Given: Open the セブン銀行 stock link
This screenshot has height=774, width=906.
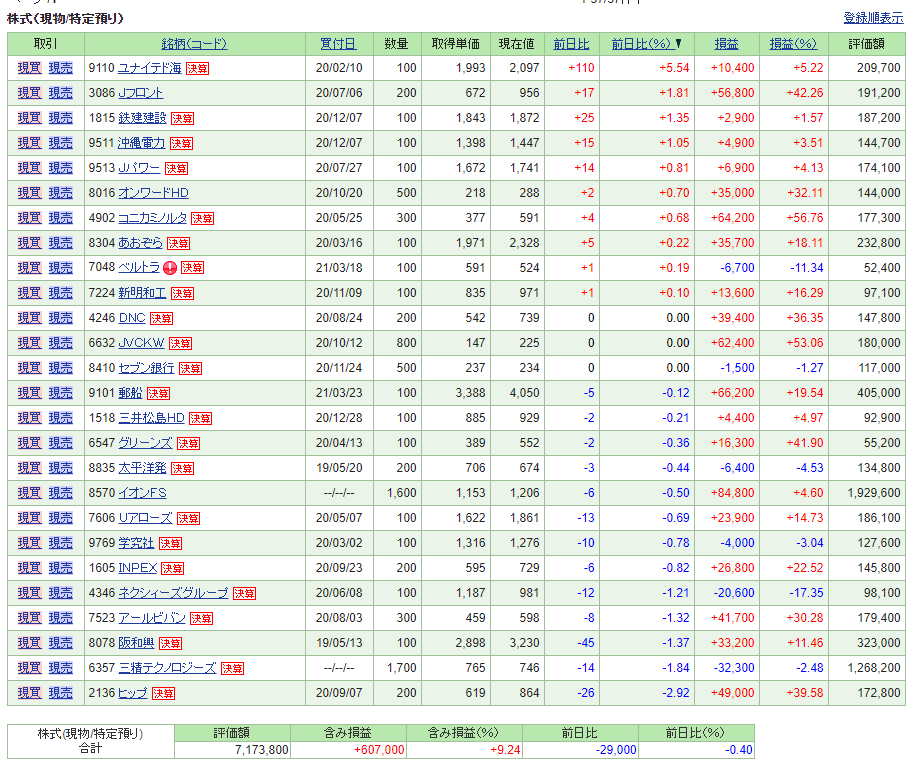Looking at the screenshot, I should [x=146, y=368].
